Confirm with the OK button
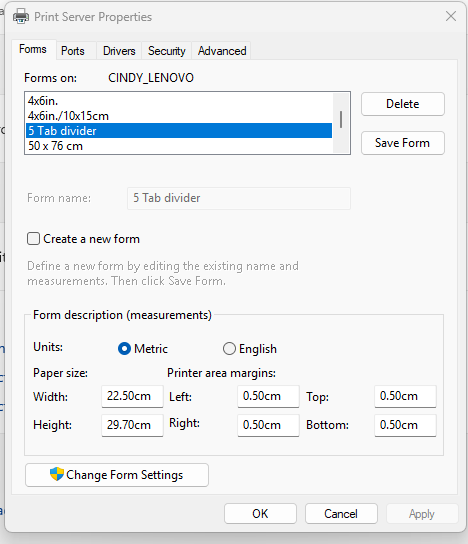Viewport: 468px width, 544px height. click(x=260, y=513)
